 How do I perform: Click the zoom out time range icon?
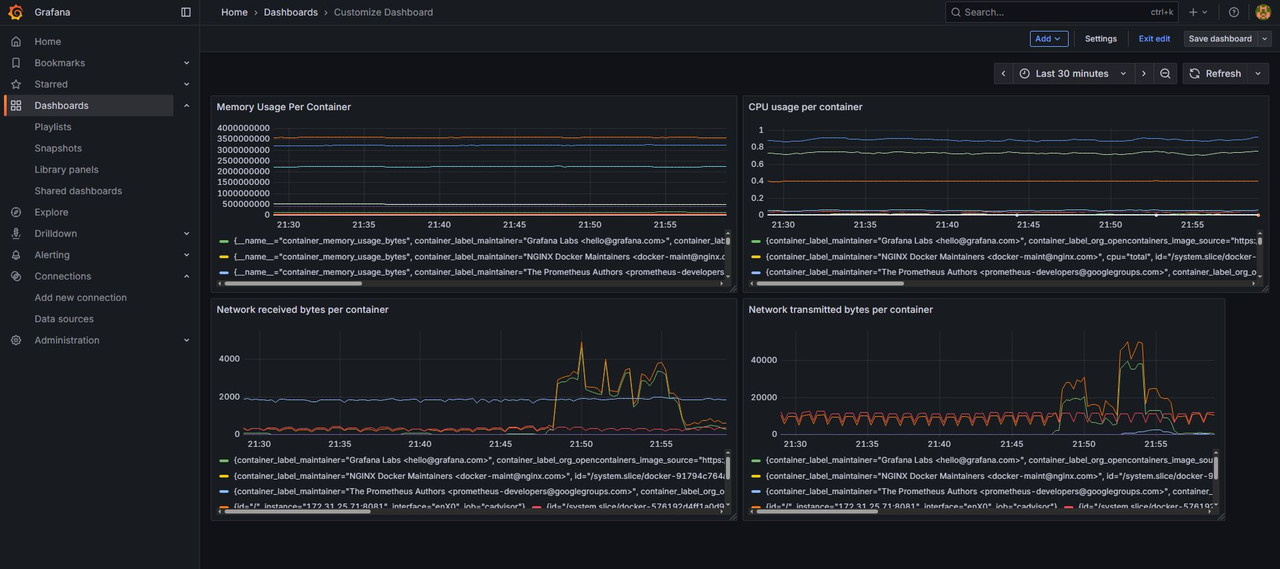[1165, 73]
